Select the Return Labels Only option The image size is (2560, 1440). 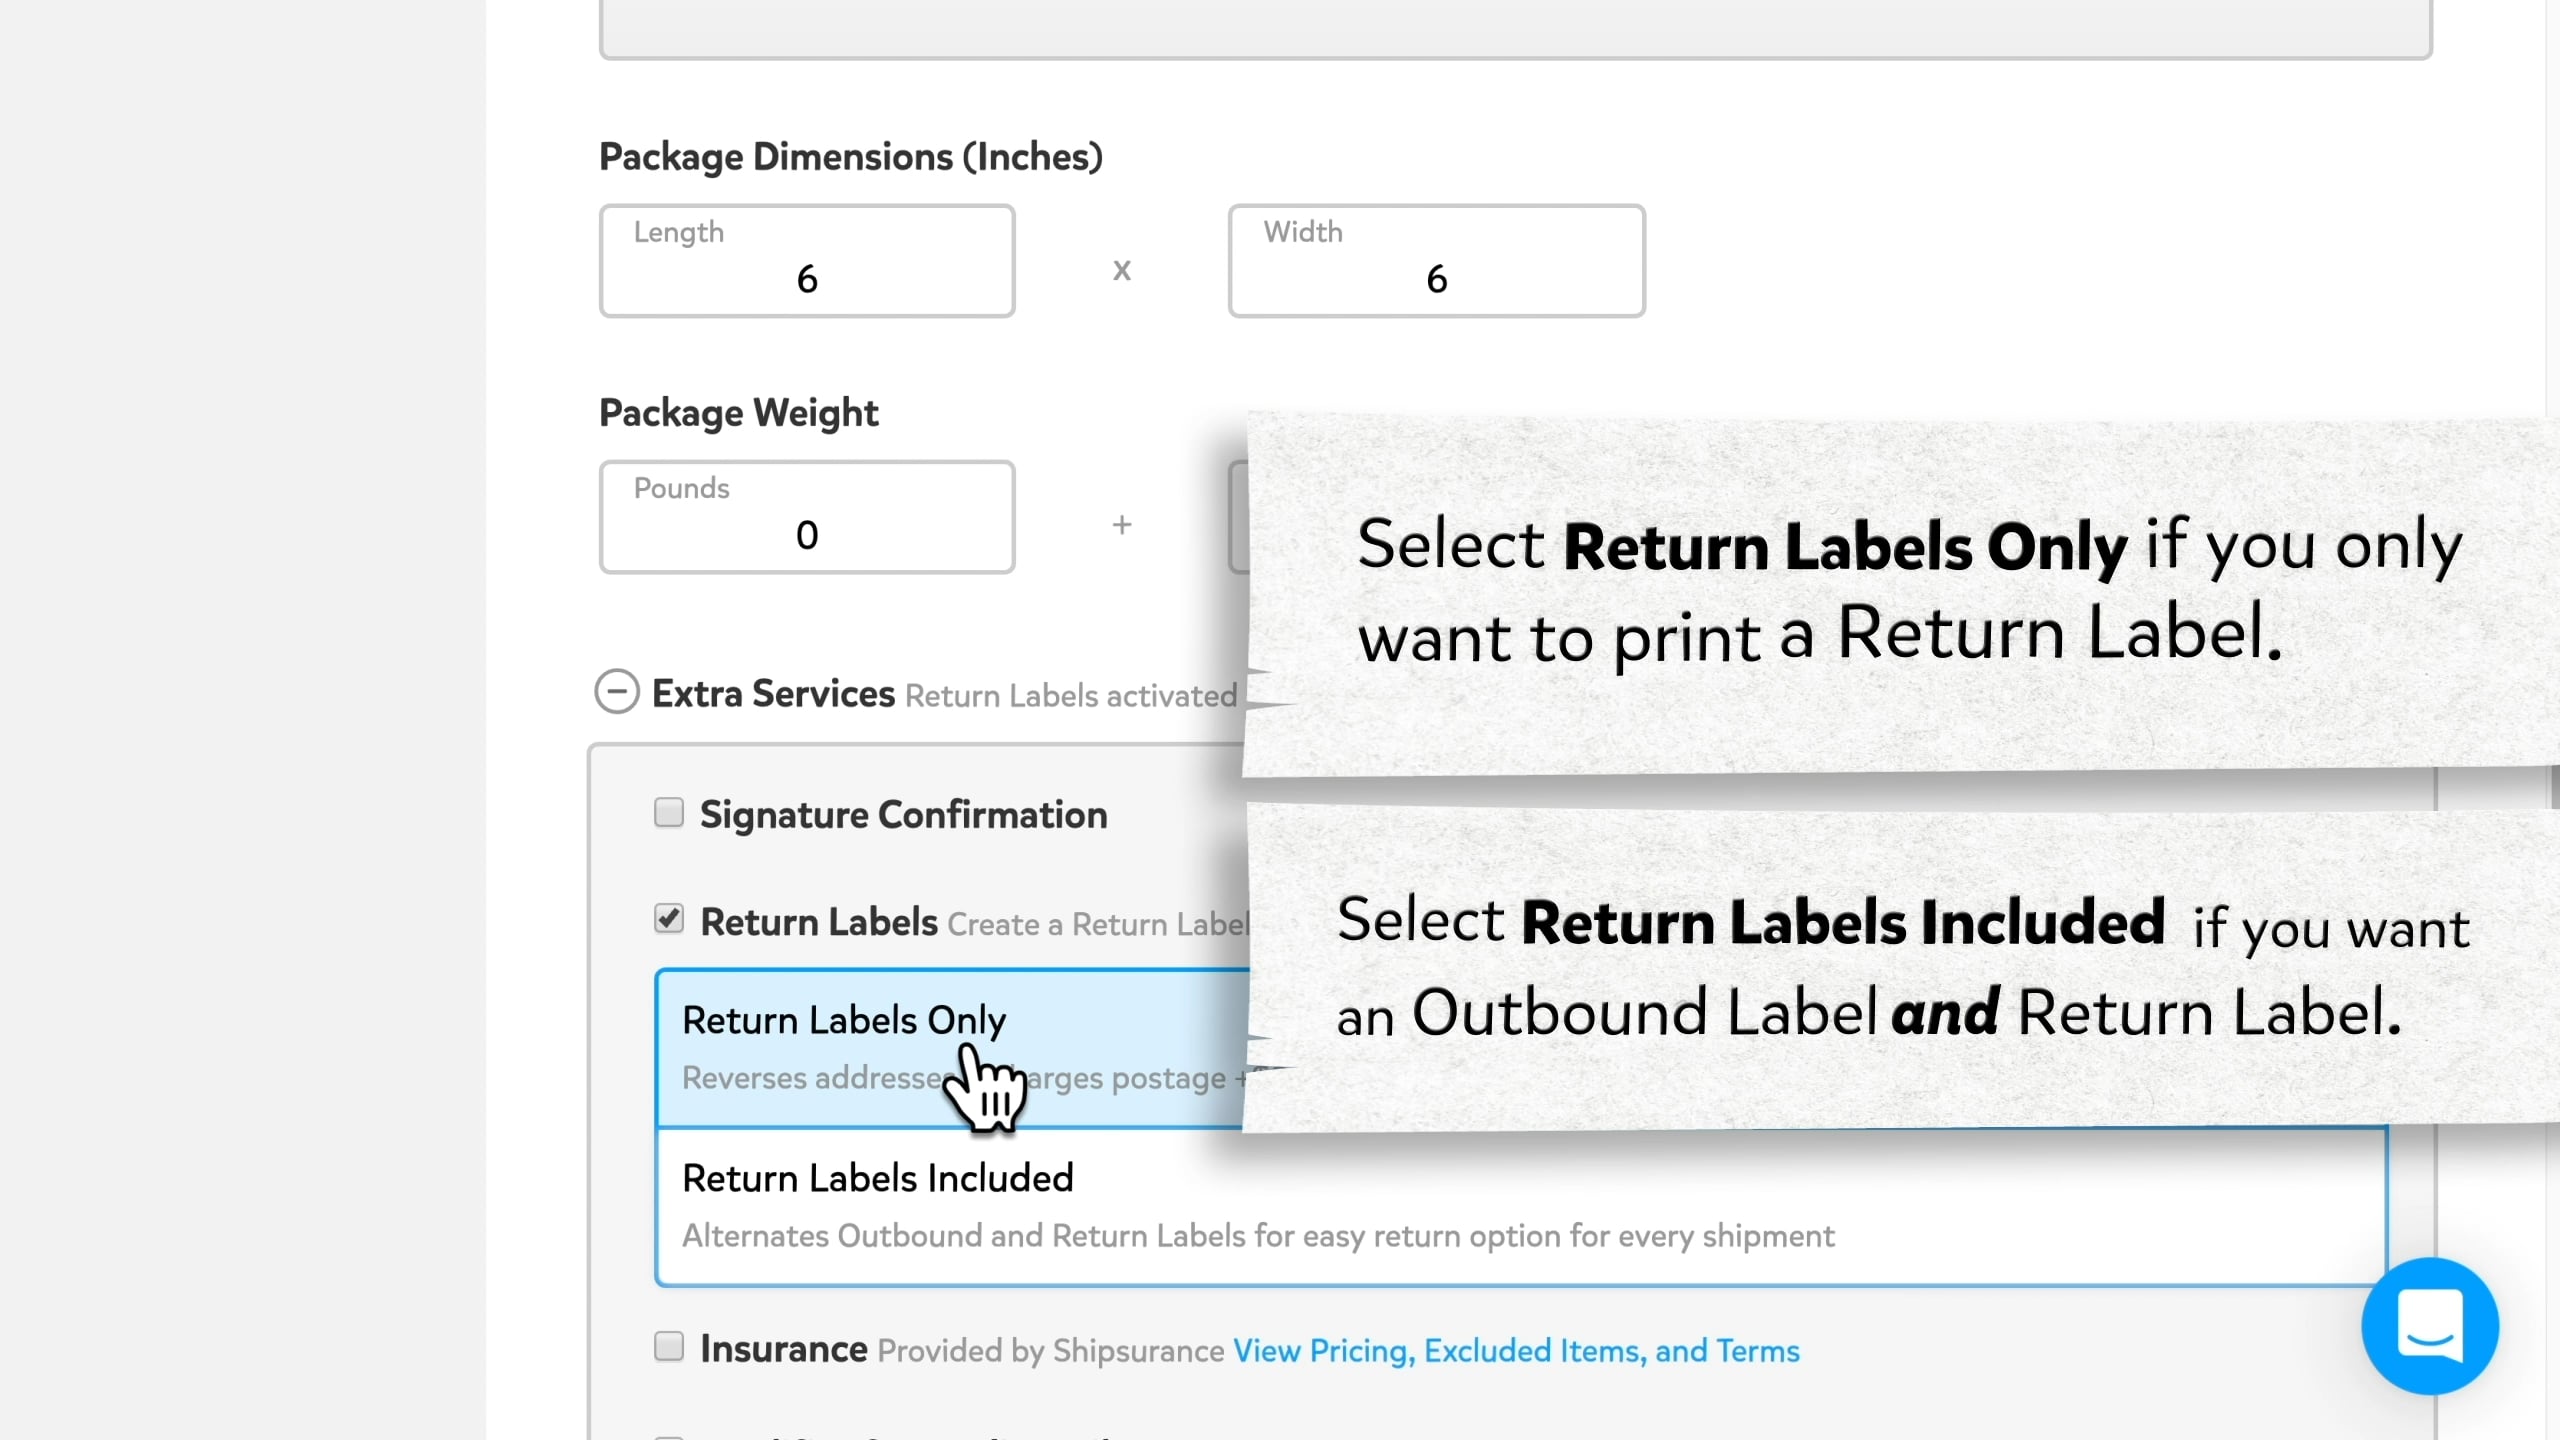(844, 1020)
